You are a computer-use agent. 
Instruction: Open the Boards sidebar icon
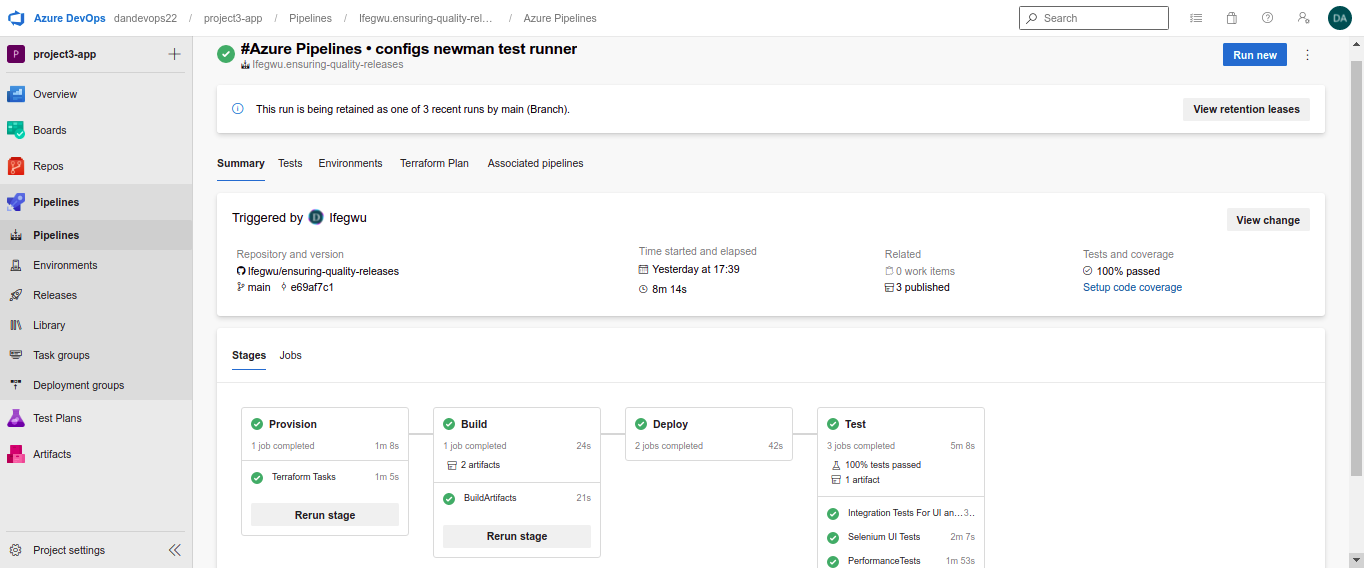[x=16, y=130]
